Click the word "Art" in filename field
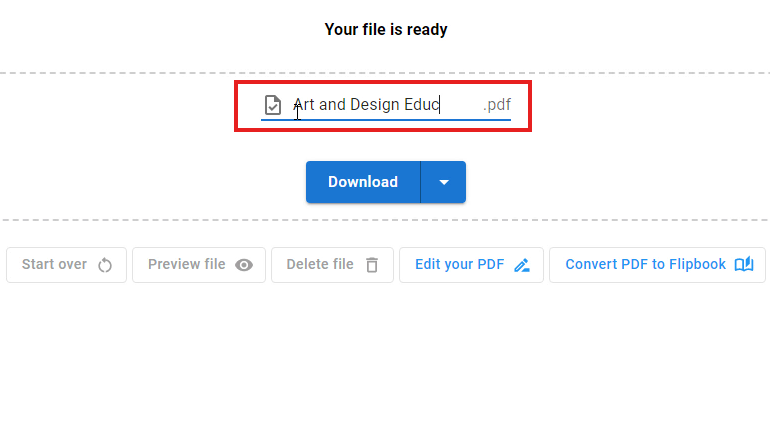The width and height of the screenshot is (770, 427). point(304,105)
